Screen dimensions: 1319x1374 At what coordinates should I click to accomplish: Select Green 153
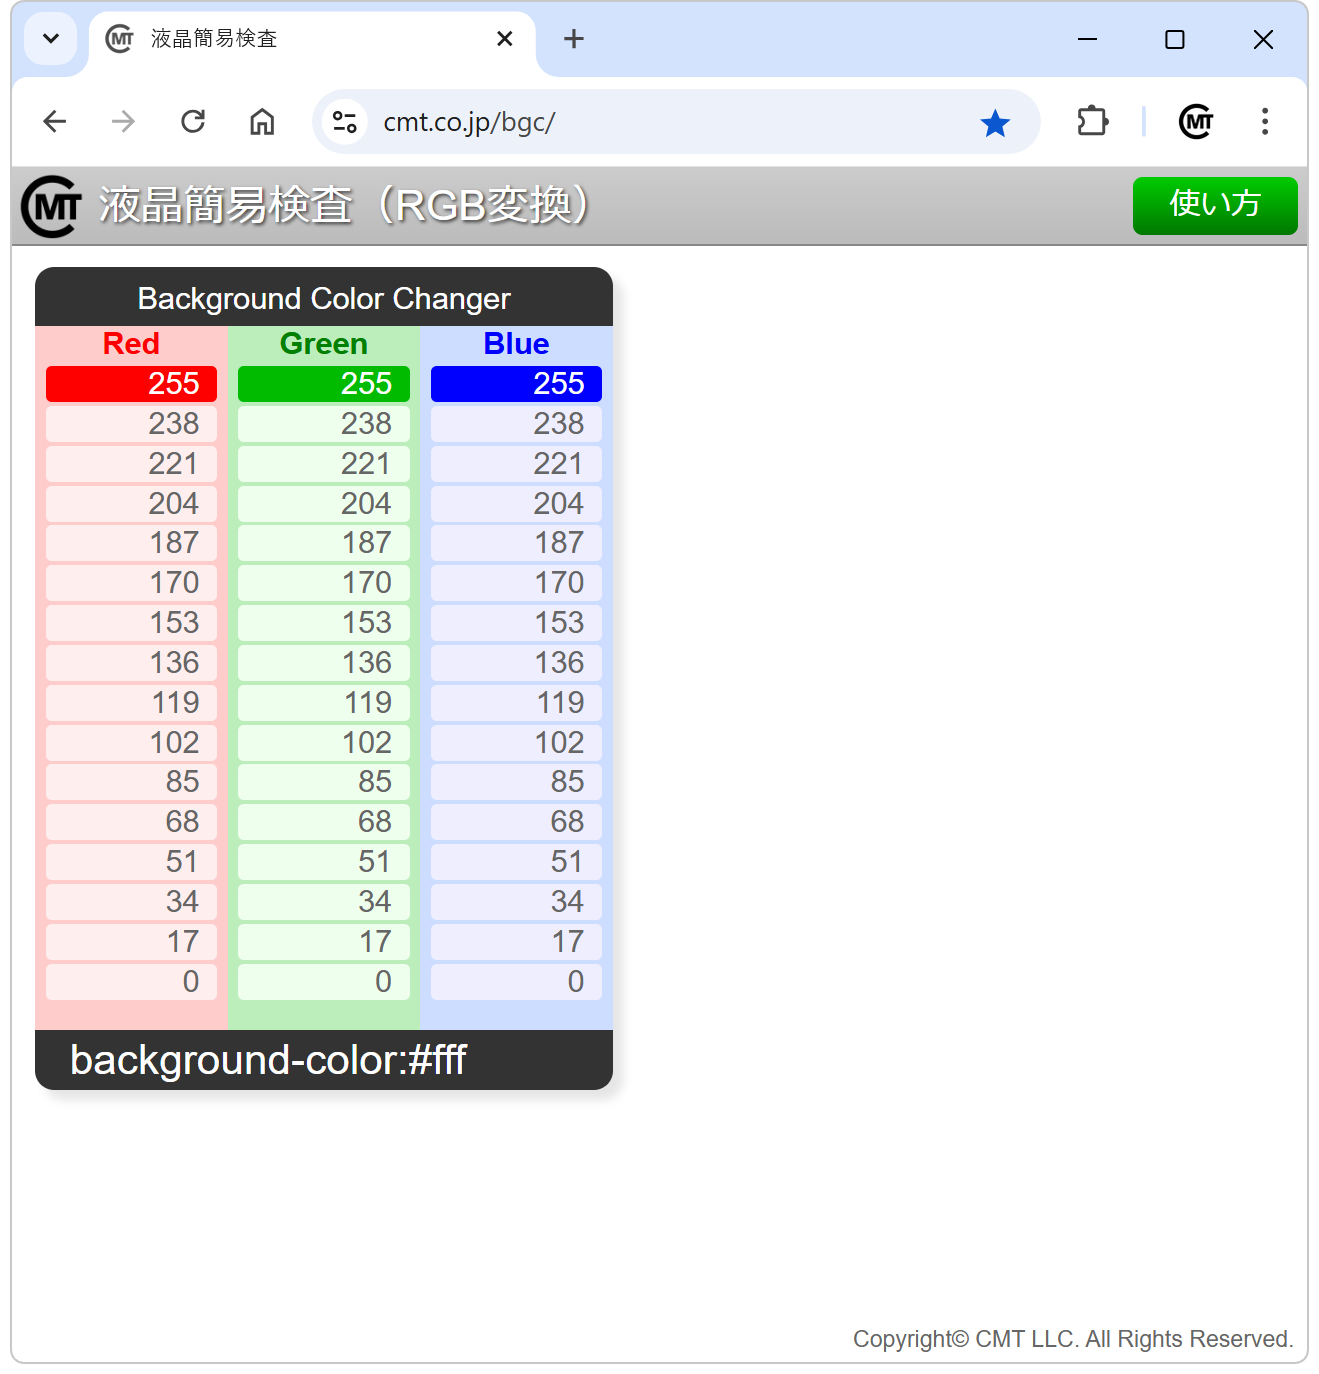click(x=324, y=623)
